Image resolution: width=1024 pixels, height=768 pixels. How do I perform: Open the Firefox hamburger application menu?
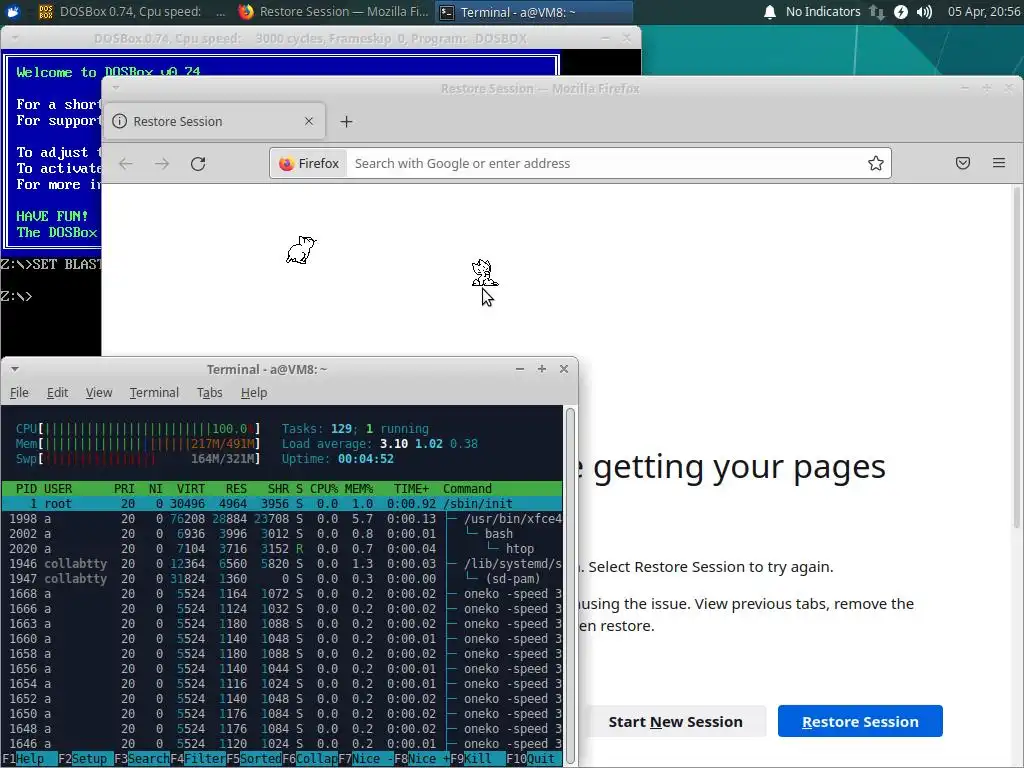coord(999,163)
